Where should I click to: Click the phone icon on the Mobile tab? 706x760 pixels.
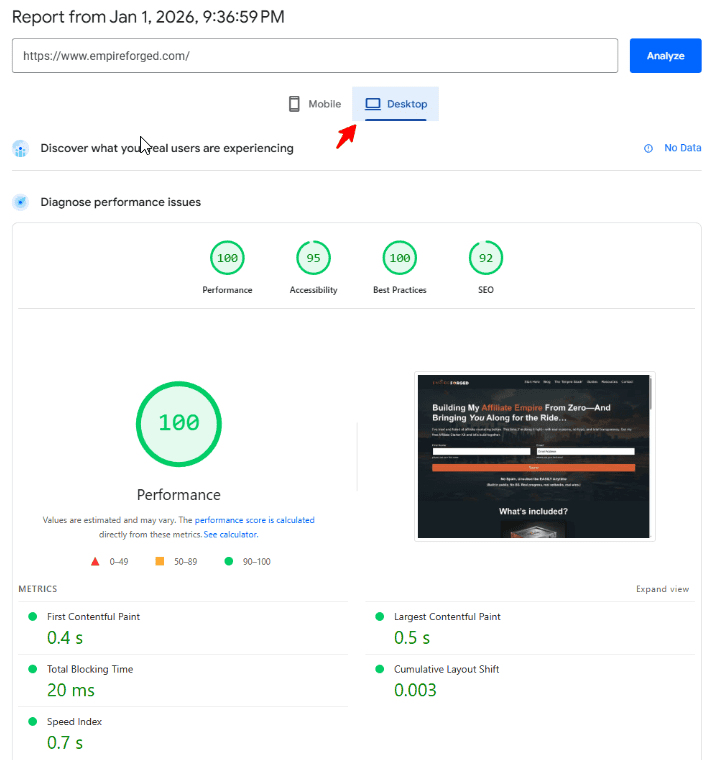[294, 104]
